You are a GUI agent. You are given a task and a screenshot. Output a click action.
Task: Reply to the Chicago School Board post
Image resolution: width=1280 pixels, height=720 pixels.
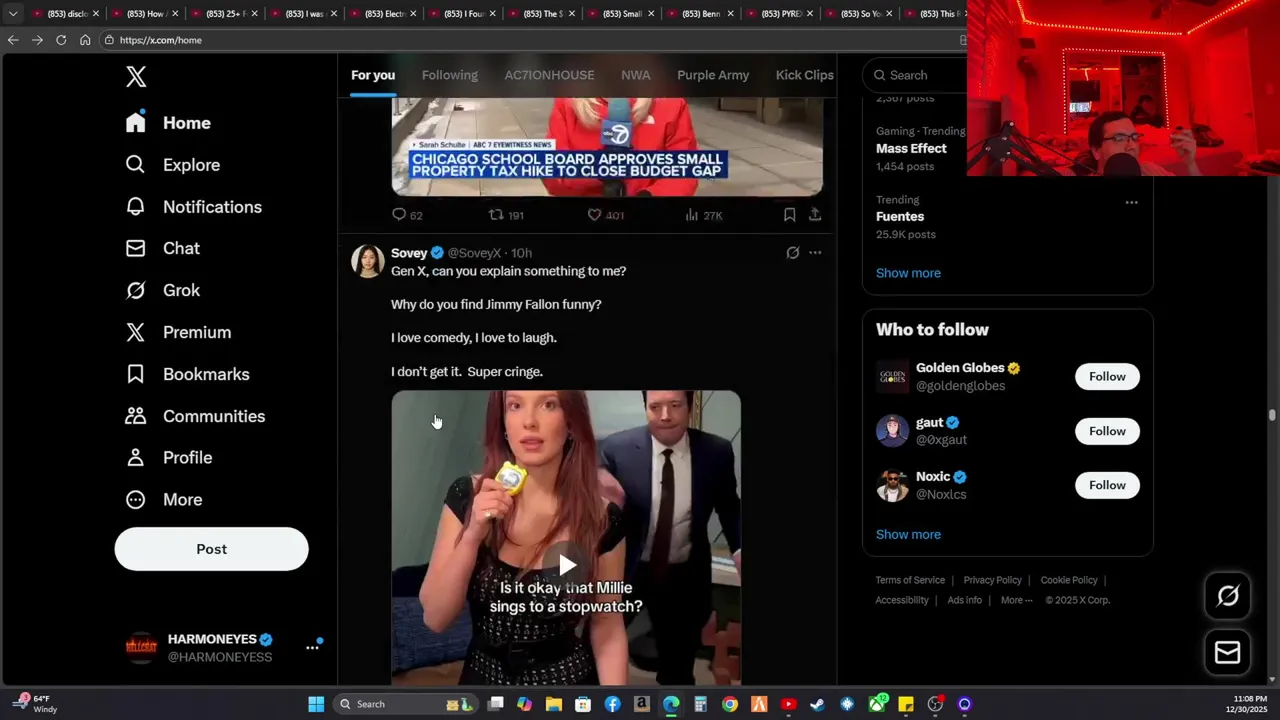[407, 215]
